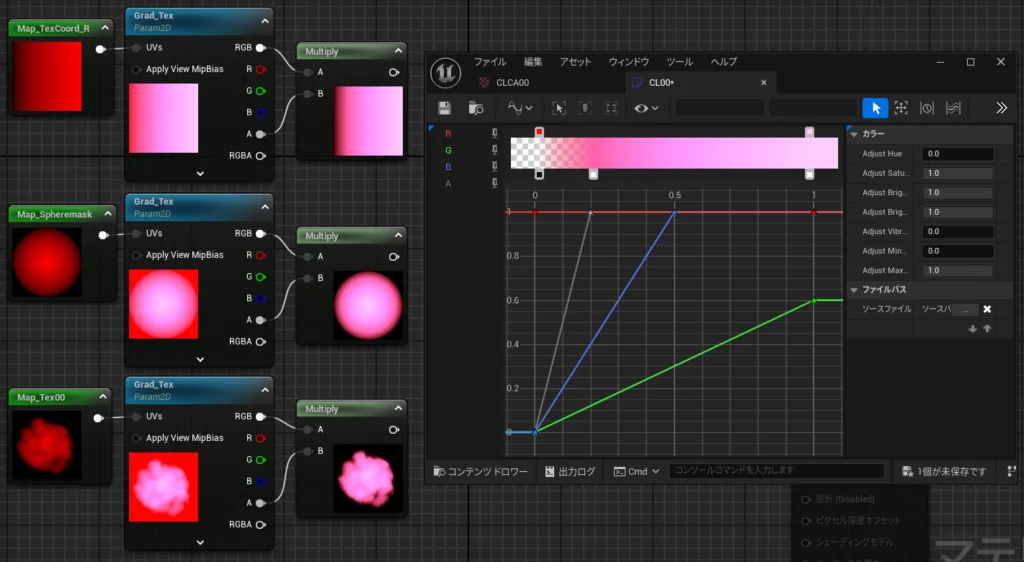Clear the source file path with X
This screenshot has height=562, width=1024.
pyautogui.click(x=987, y=309)
